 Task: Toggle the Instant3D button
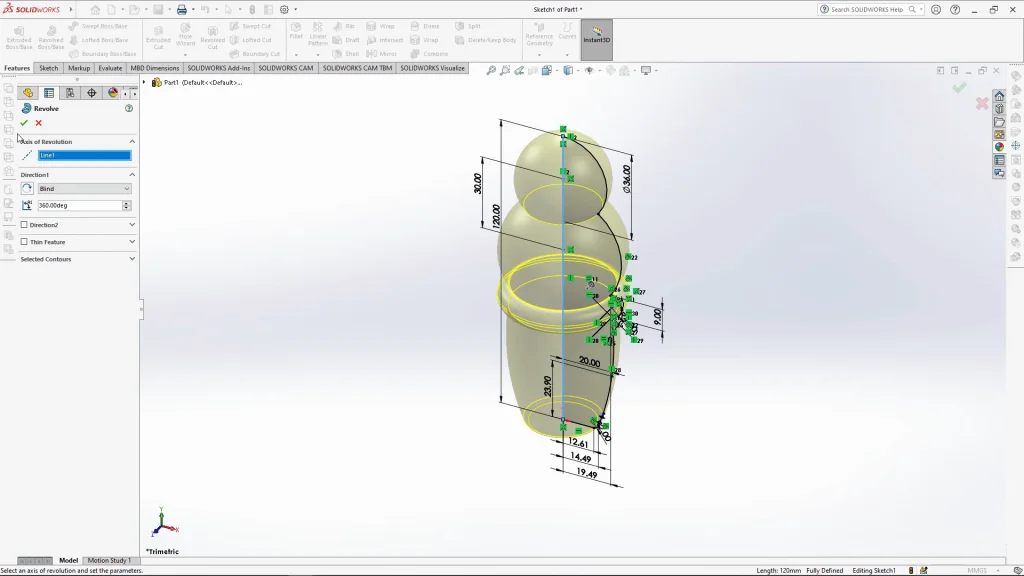pyautogui.click(x=597, y=38)
